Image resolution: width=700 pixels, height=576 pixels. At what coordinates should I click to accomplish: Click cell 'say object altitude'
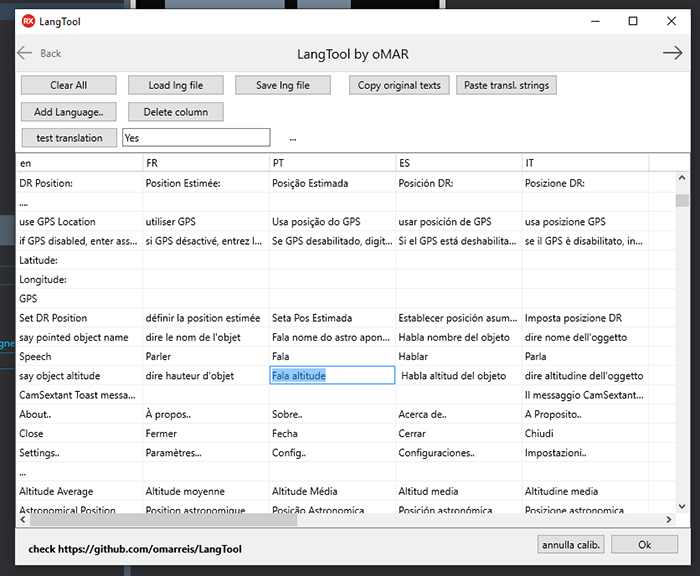79,376
